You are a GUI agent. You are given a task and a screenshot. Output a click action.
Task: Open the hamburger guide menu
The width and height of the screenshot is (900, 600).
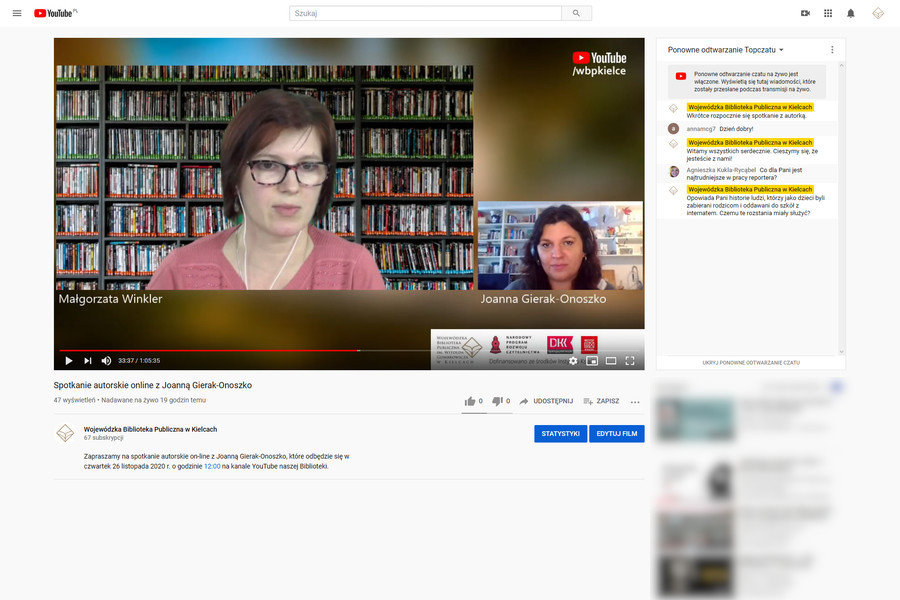pyautogui.click(x=17, y=13)
